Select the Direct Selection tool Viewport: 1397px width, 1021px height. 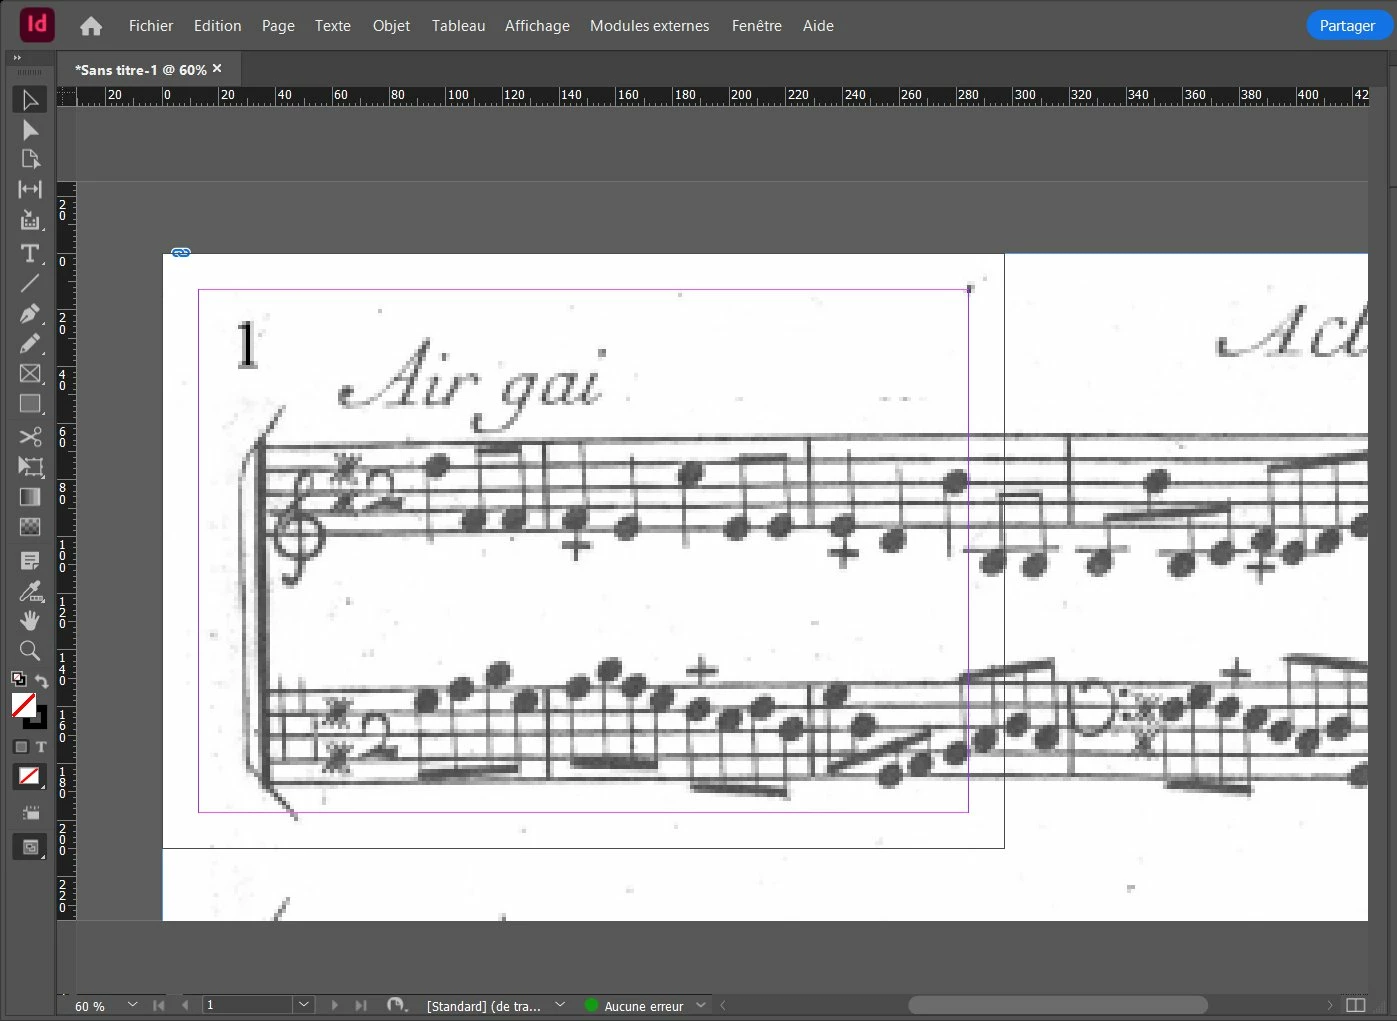(30, 130)
